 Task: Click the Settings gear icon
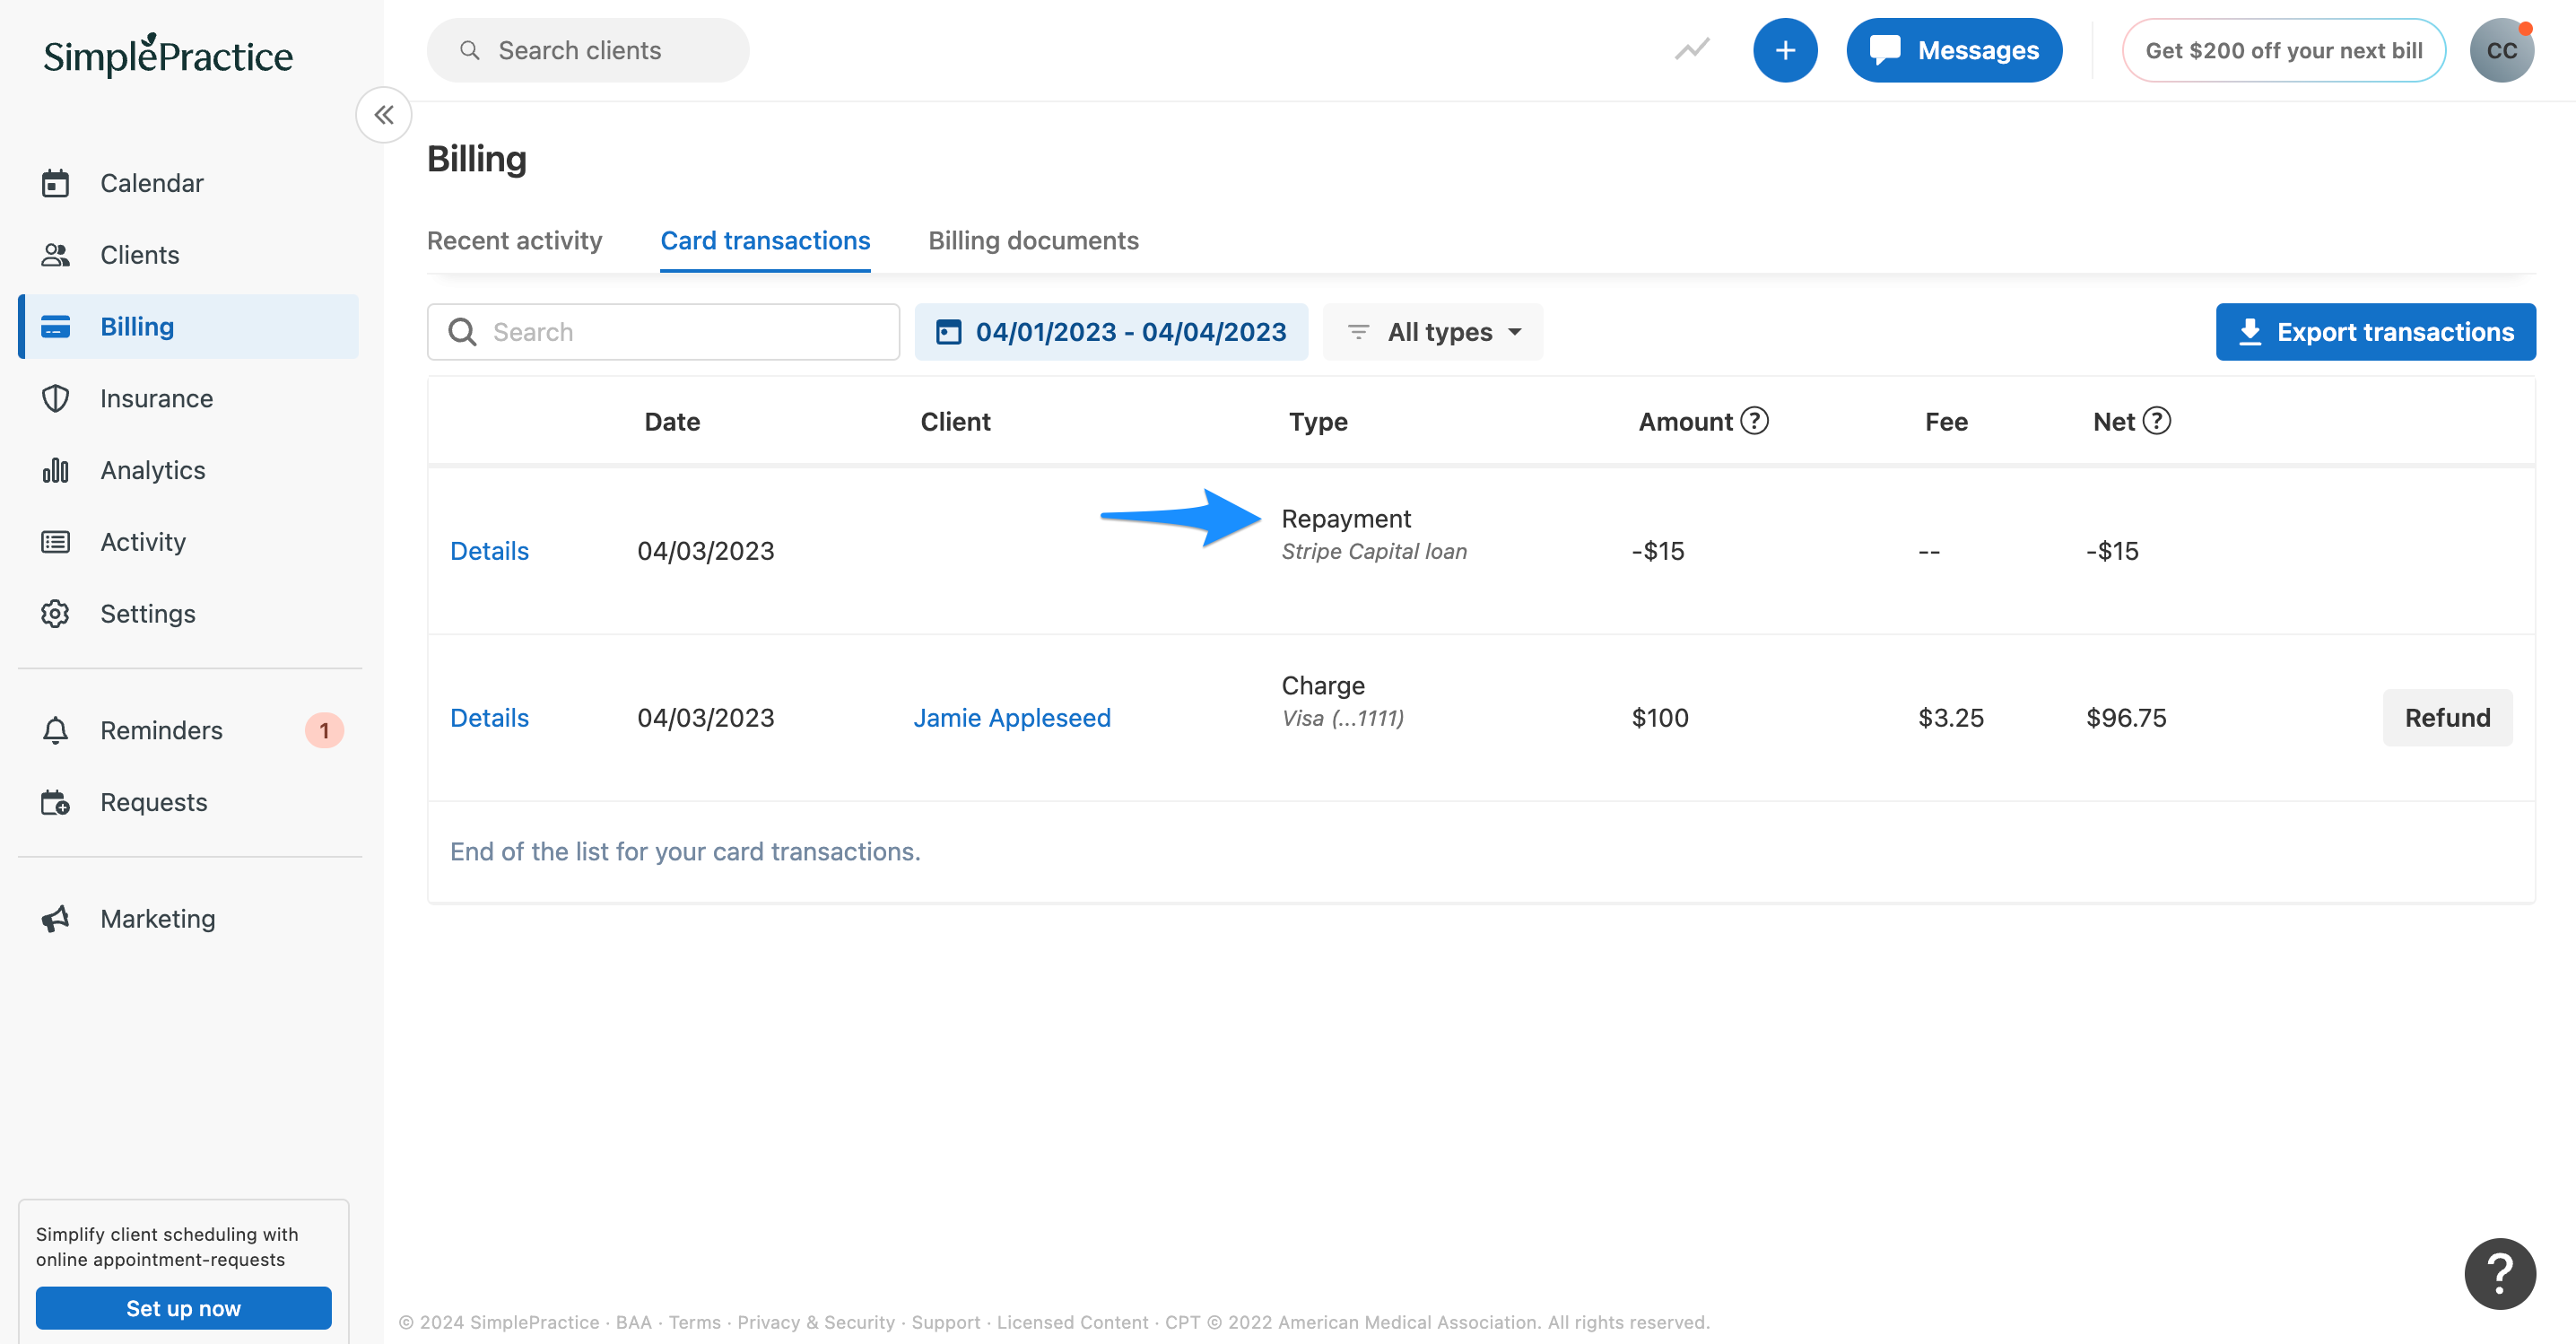coord(55,613)
